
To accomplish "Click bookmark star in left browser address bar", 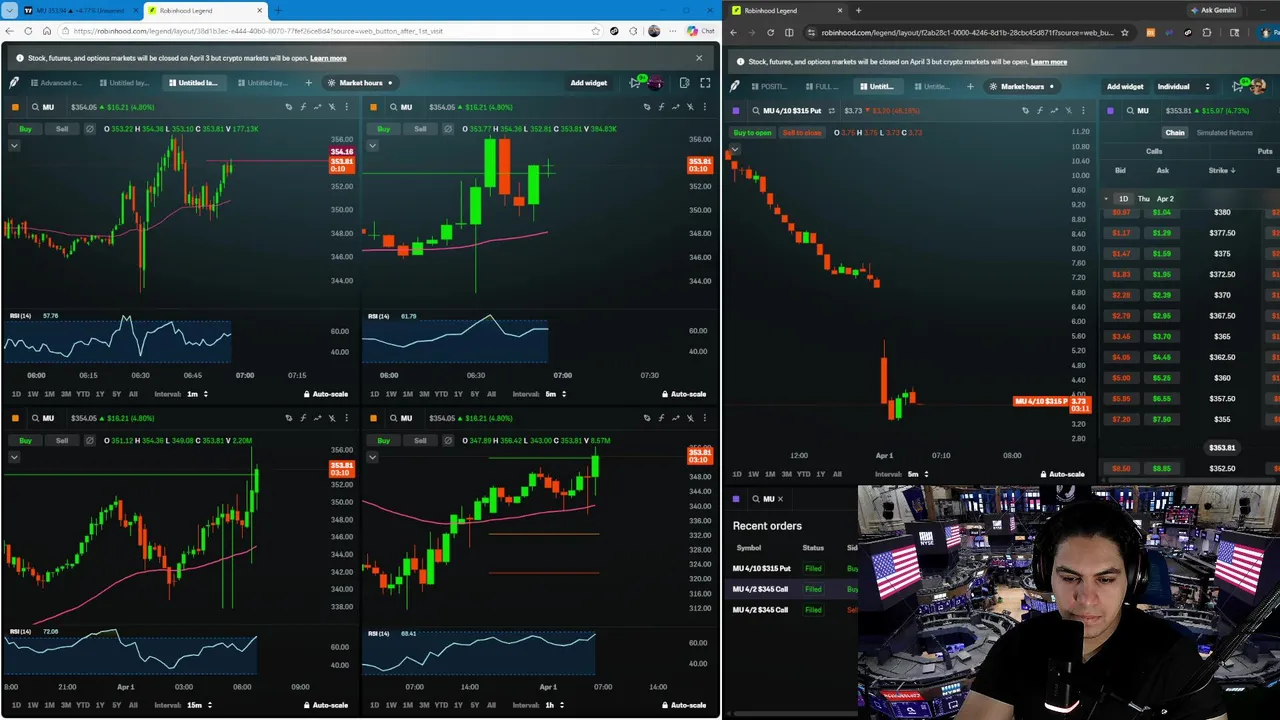I will (x=596, y=31).
